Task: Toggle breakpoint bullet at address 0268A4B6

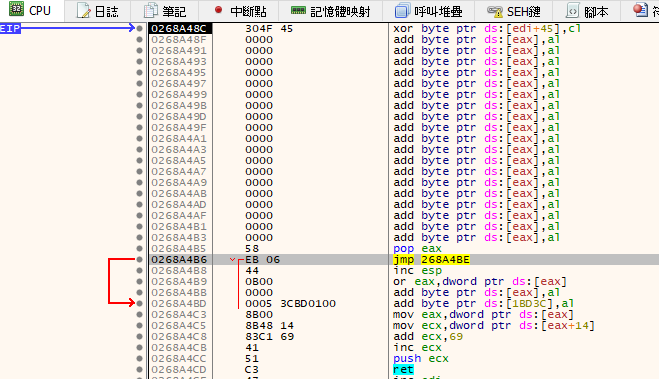Action: (x=140, y=259)
